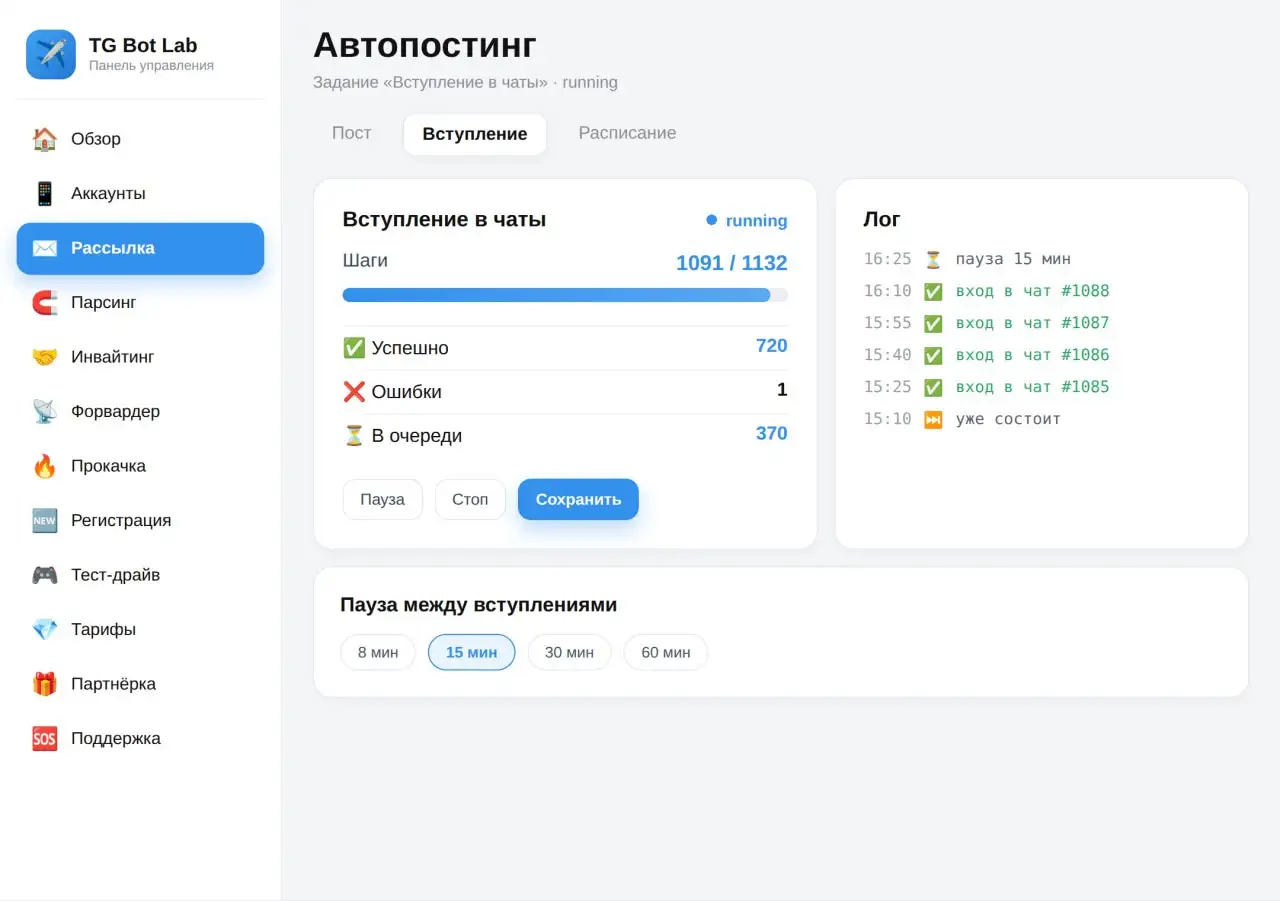Click log text вход в чат #1087
1280x901 pixels.
click(1033, 323)
